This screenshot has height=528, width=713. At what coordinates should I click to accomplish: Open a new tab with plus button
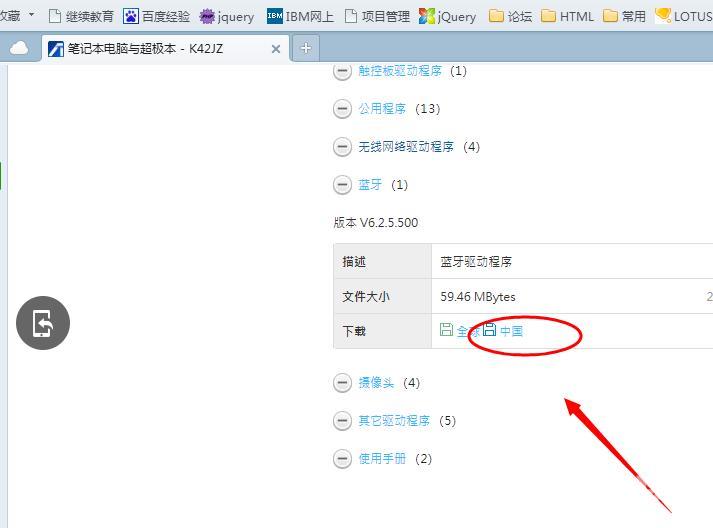click(306, 47)
